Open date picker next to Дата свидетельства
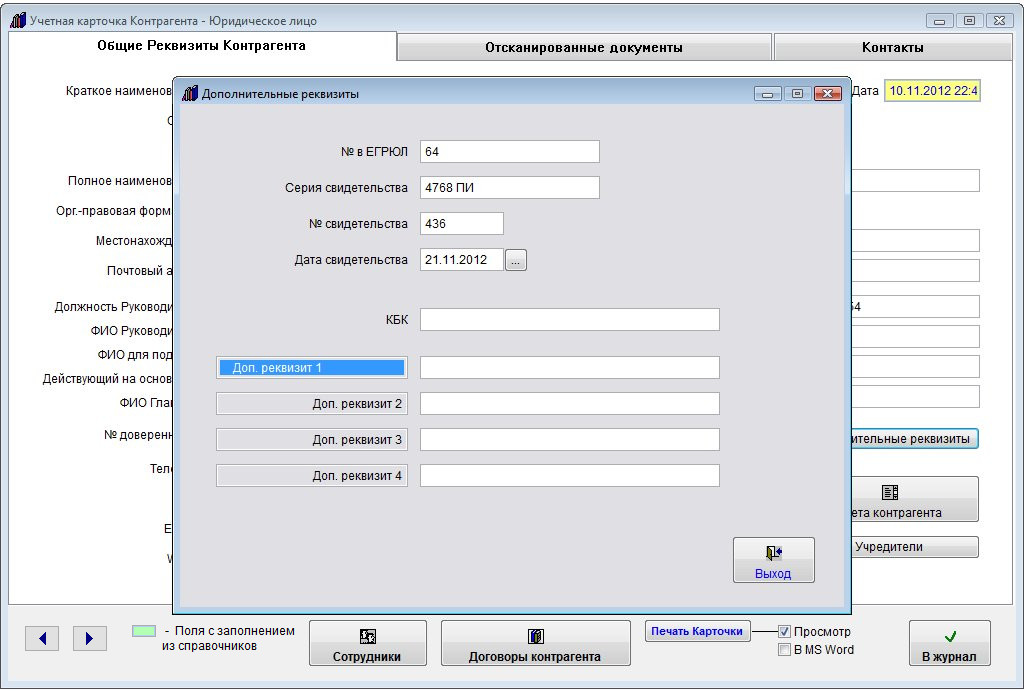 pos(516,260)
